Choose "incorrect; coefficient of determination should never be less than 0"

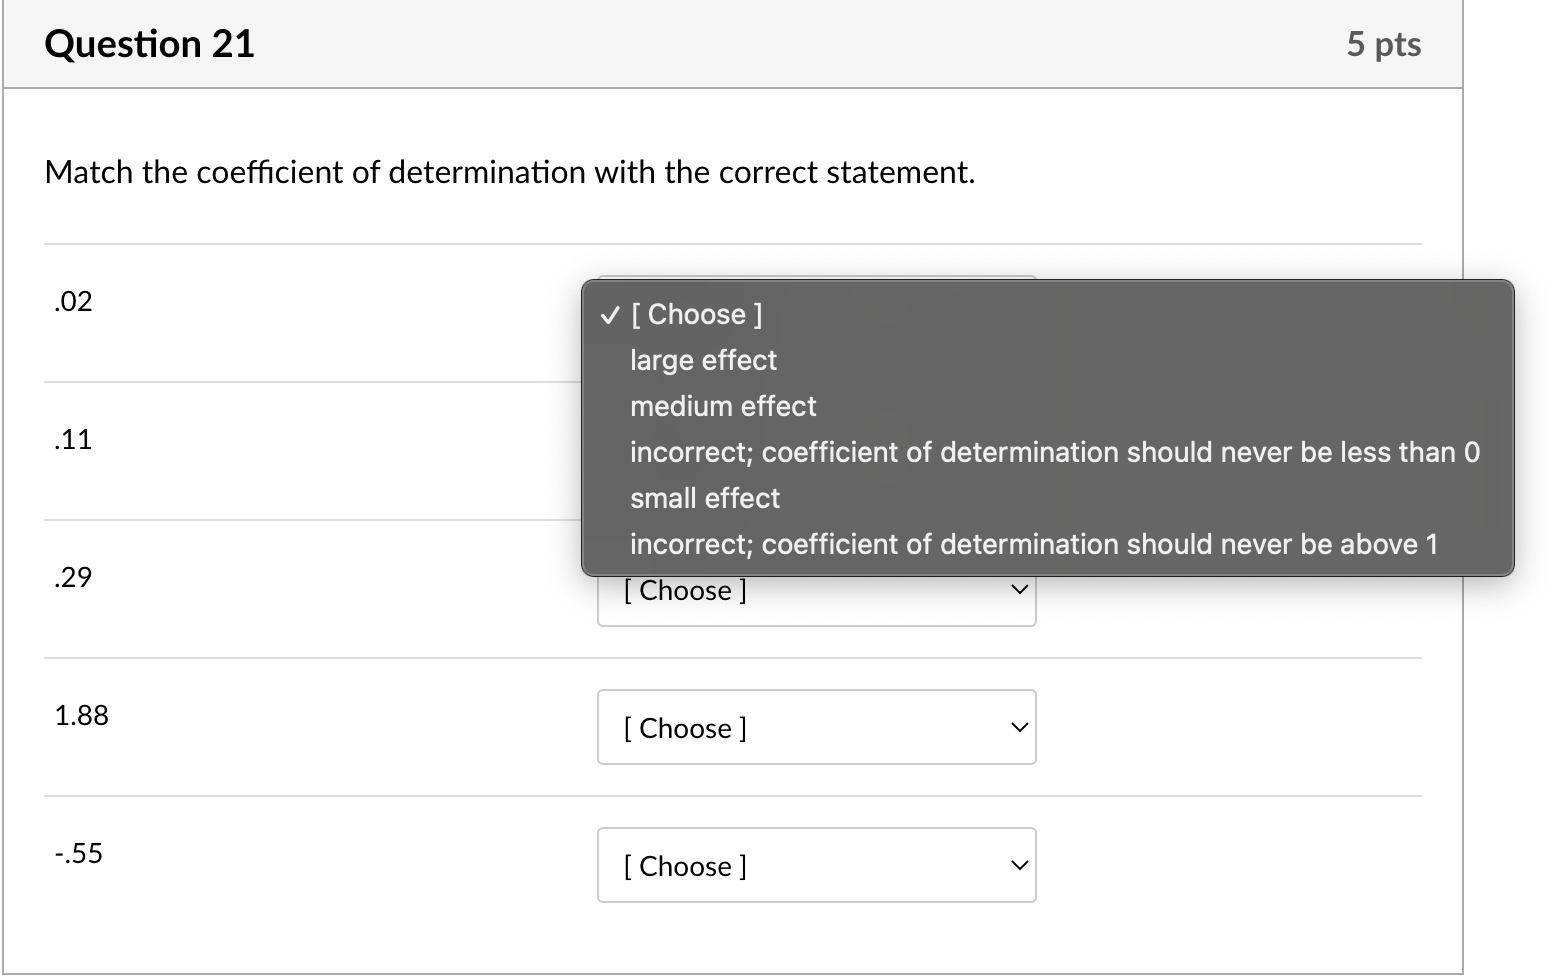[1055, 452]
